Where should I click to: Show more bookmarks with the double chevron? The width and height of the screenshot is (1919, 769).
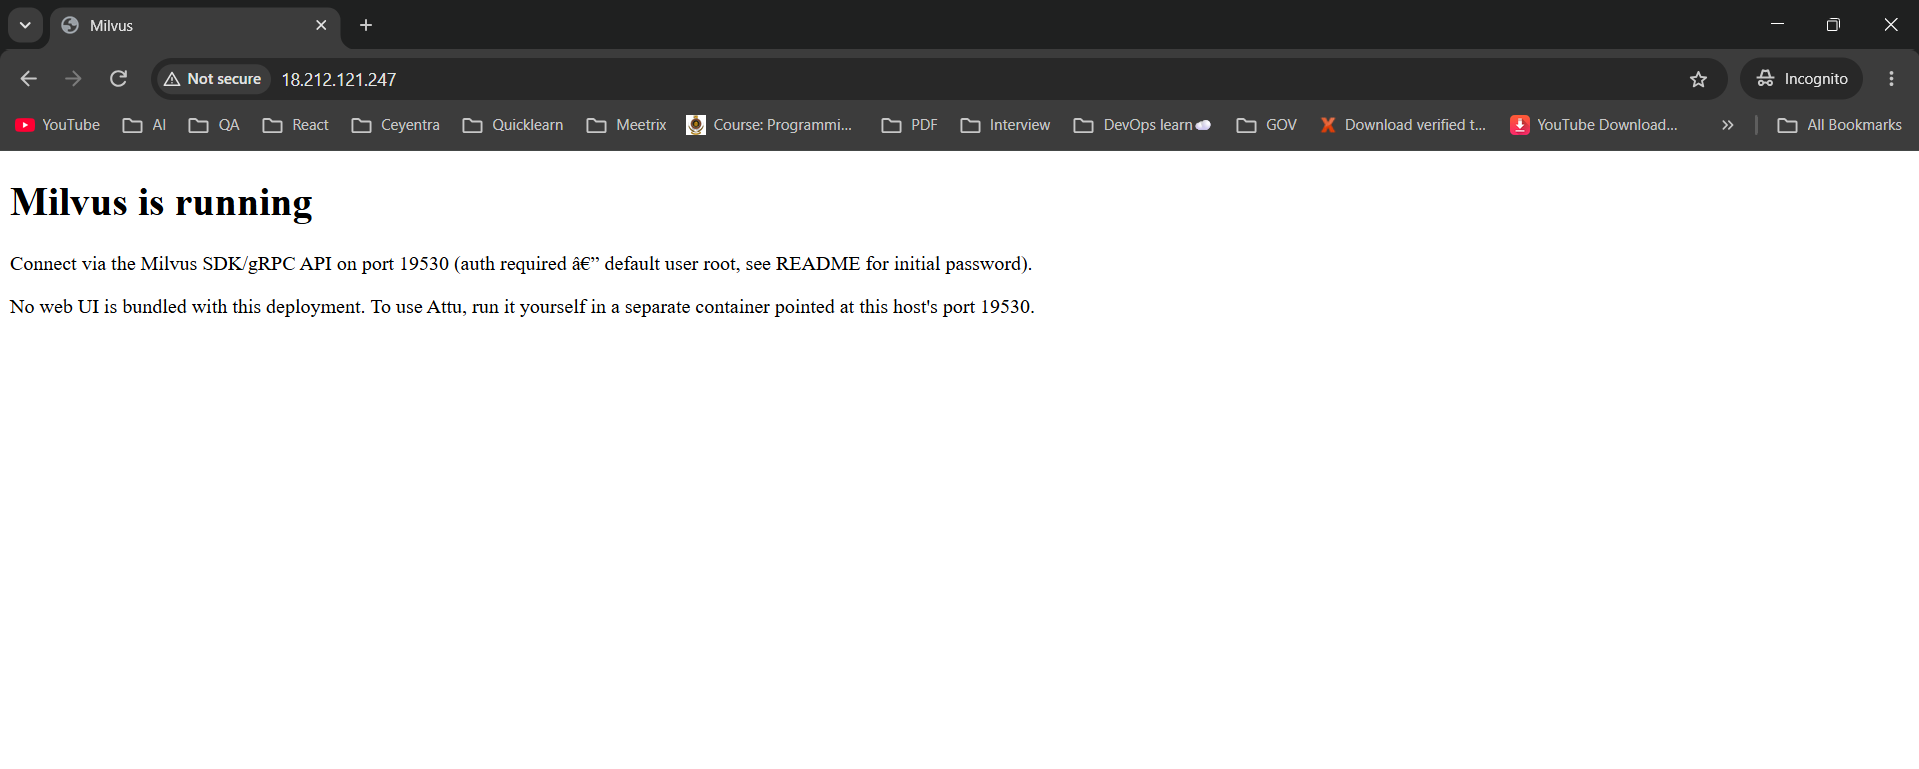[x=1727, y=125]
